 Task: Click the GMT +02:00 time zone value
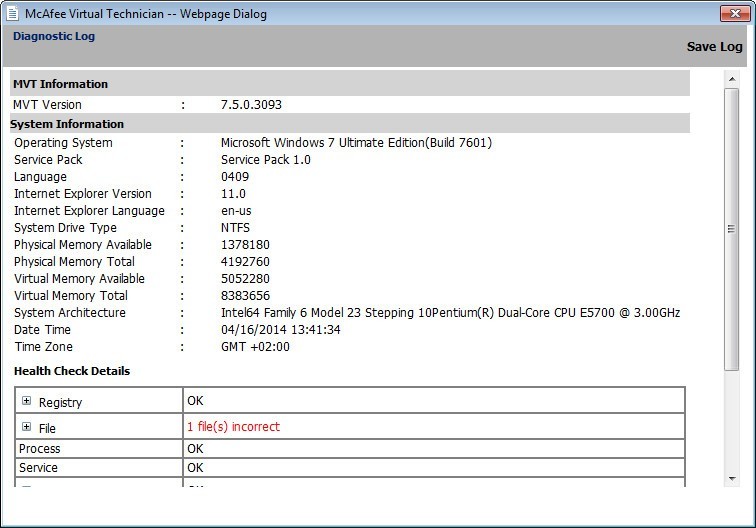click(x=256, y=347)
